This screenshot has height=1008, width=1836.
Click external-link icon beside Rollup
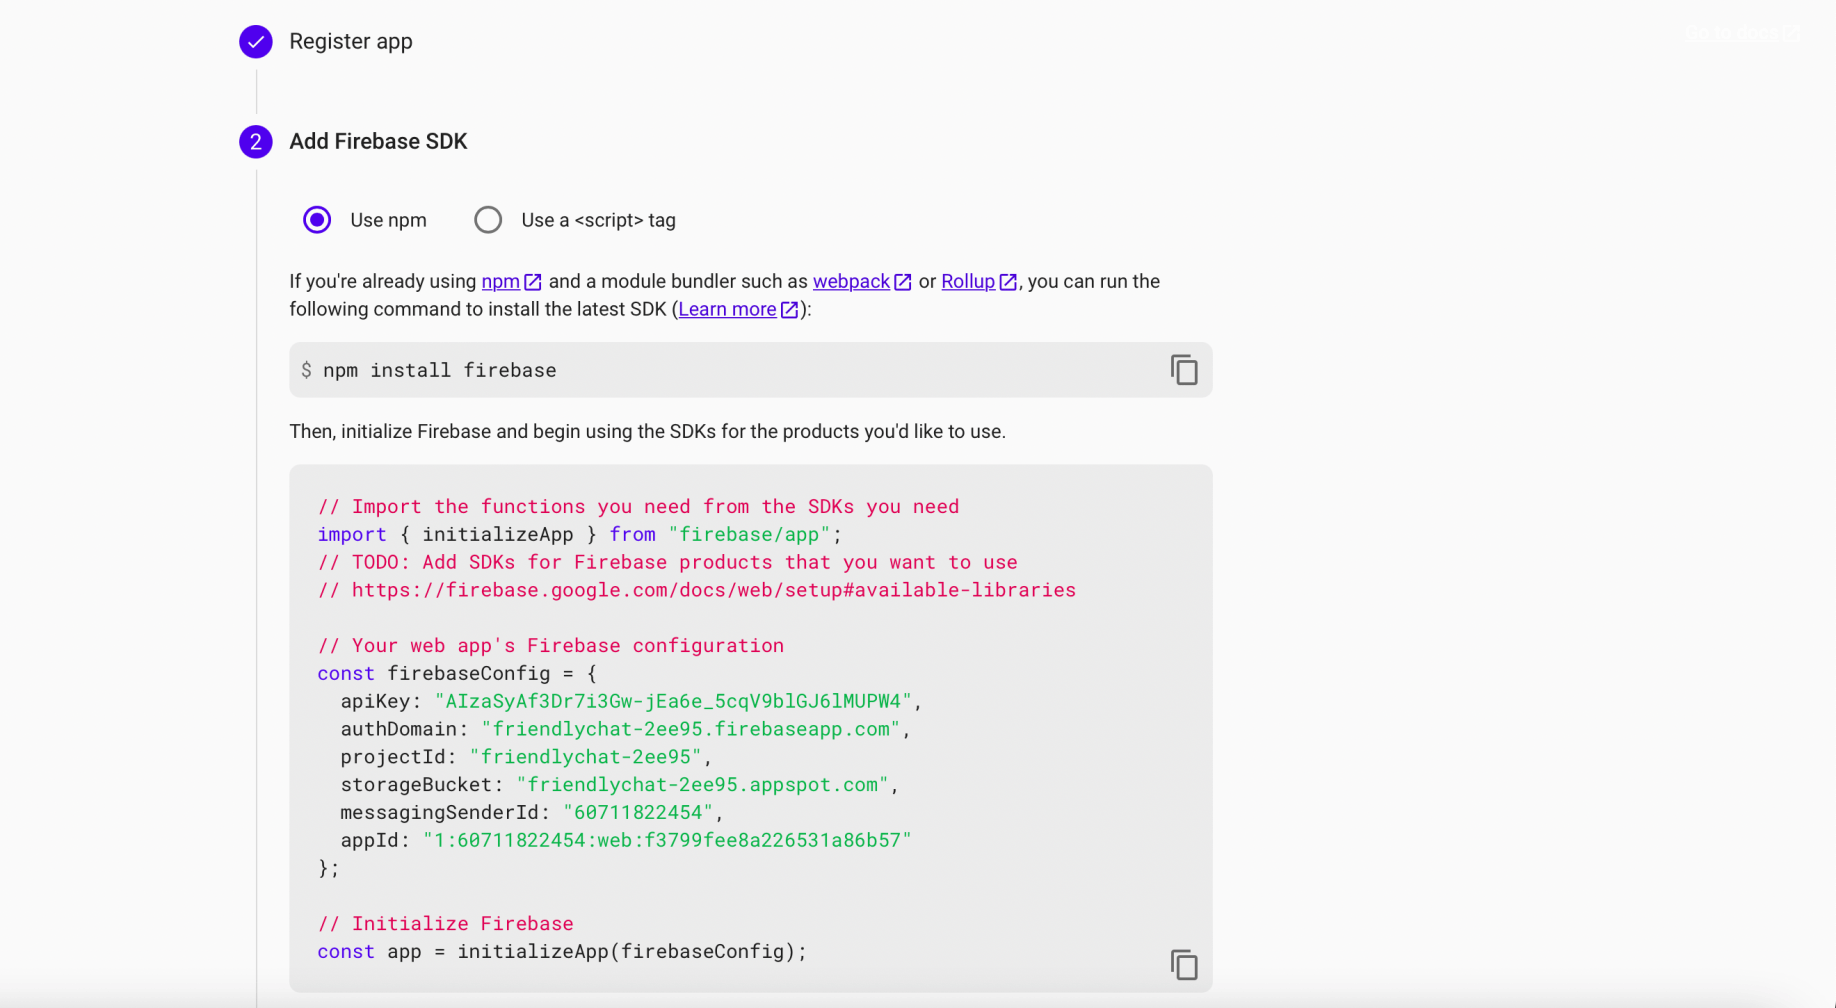[1008, 282]
